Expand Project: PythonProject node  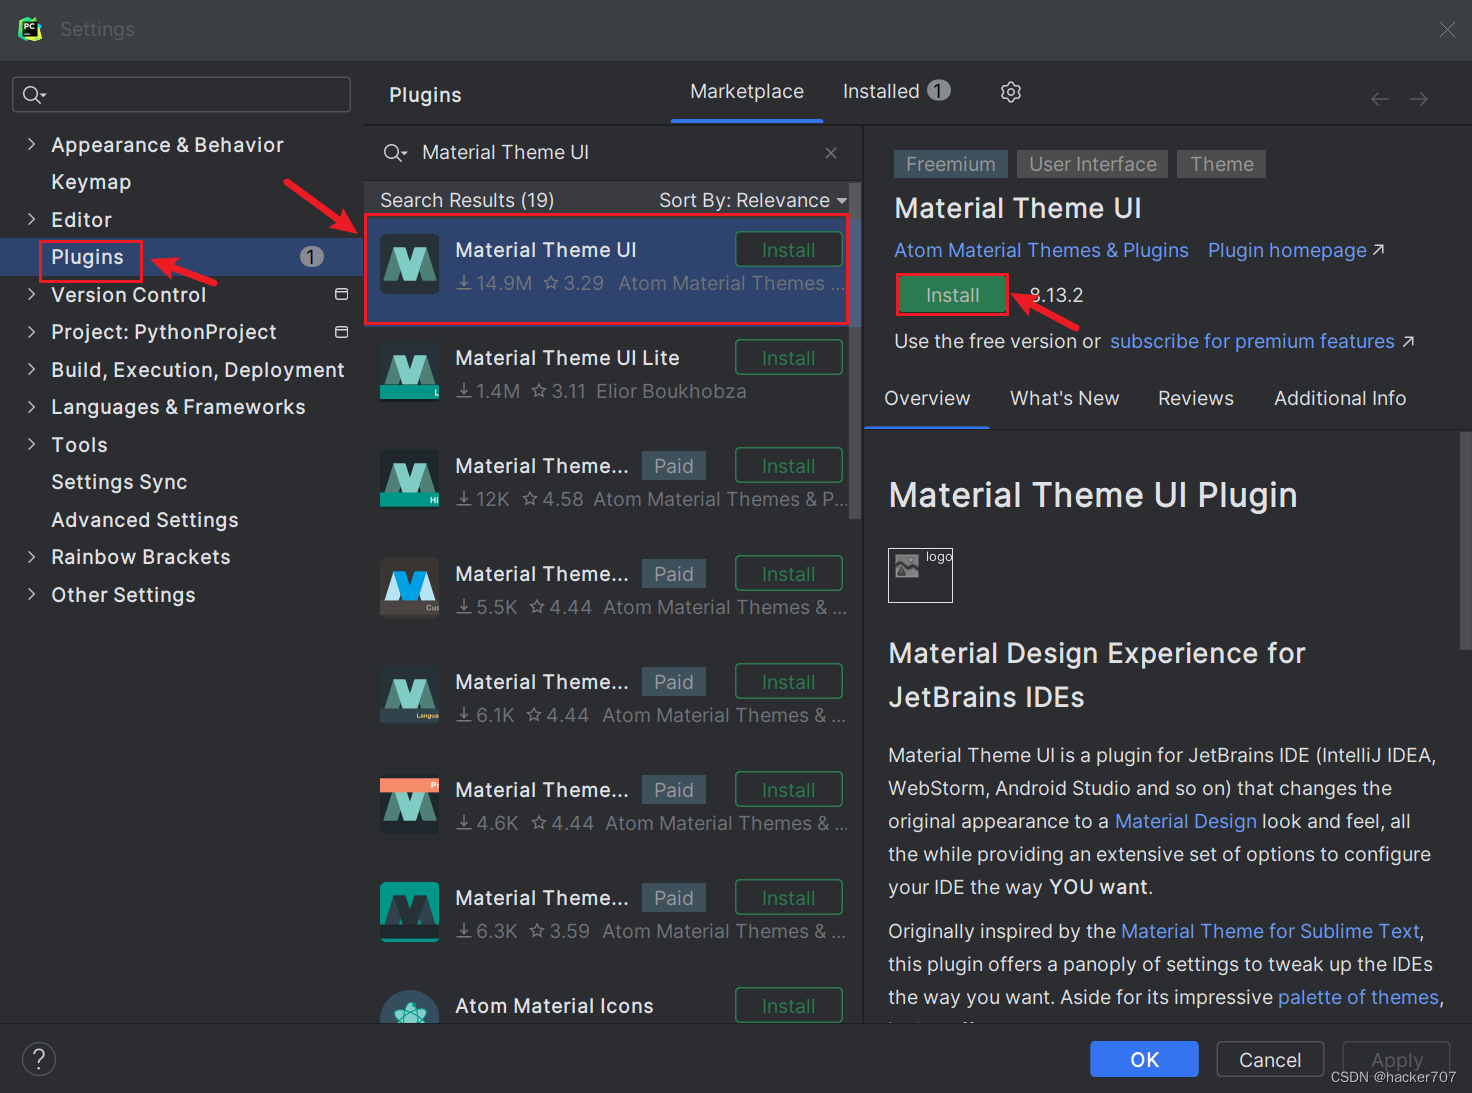[x=31, y=332]
